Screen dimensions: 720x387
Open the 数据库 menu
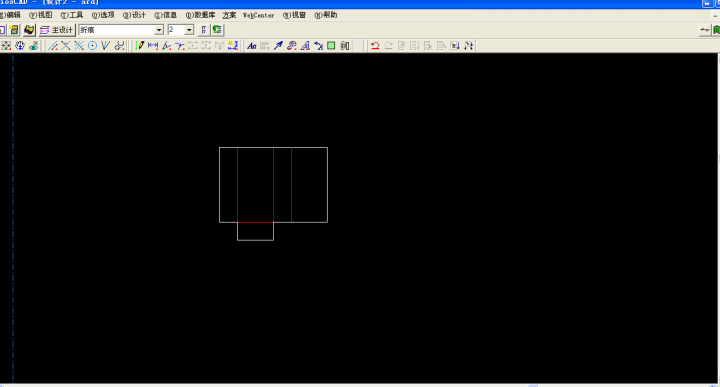[x=200, y=15]
